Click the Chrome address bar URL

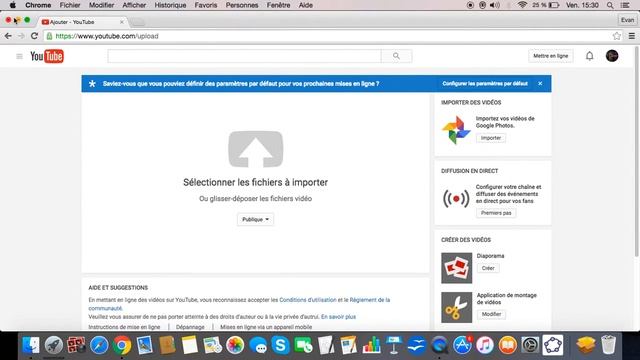107,36
